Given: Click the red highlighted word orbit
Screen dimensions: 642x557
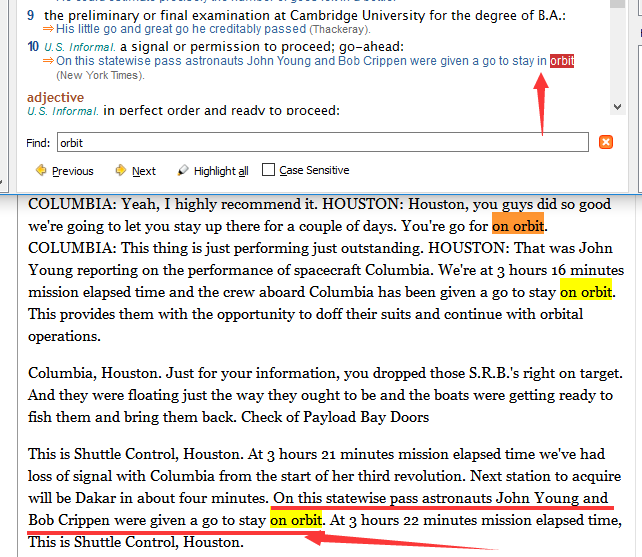Looking at the screenshot, I should [562, 61].
